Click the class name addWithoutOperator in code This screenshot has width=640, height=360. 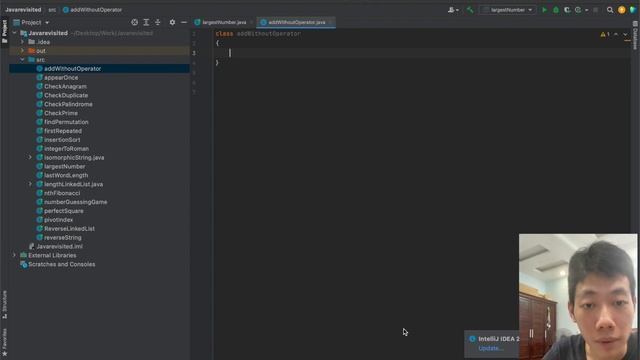pyautogui.click(x=269, y=34)
